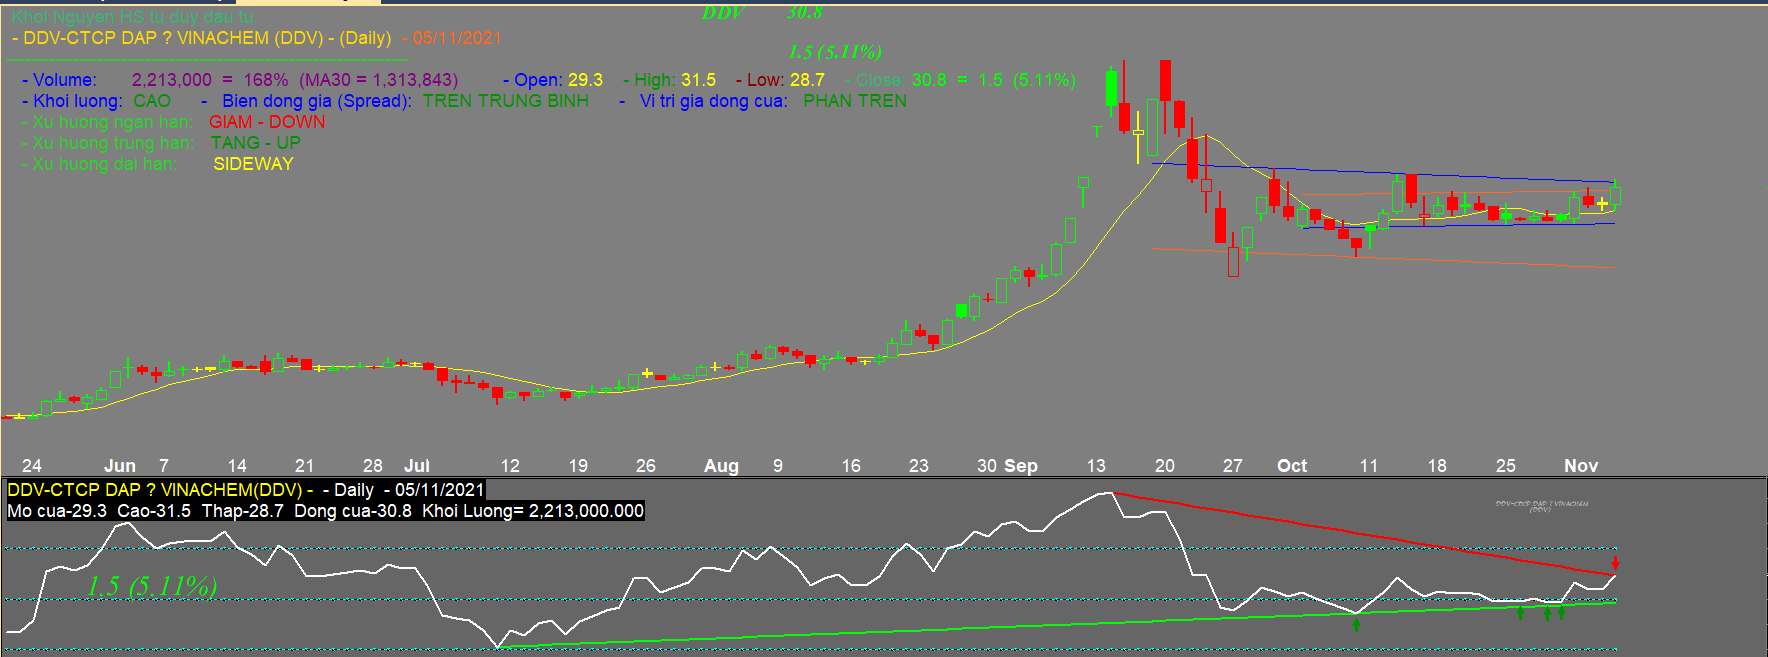The image size is (1768, 657).
Task: Click the red down arrow on the indicator
Action: 1614,564
